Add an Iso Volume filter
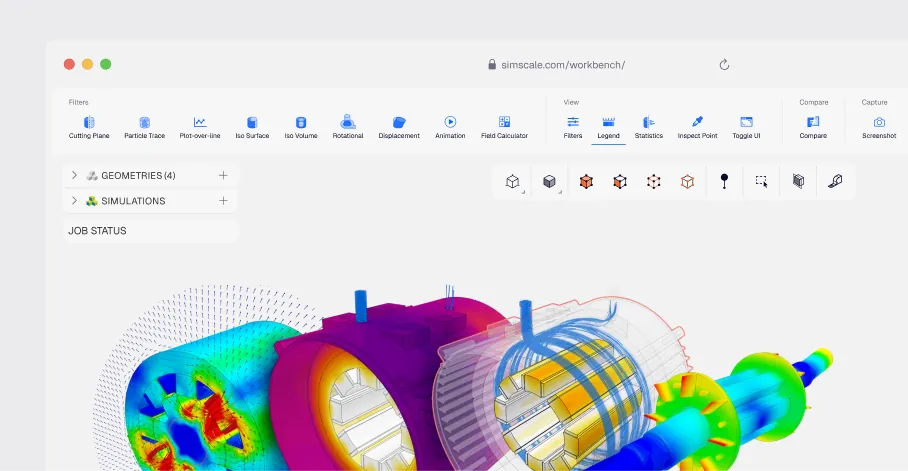The image size is (908, 471). click(301, 127)
